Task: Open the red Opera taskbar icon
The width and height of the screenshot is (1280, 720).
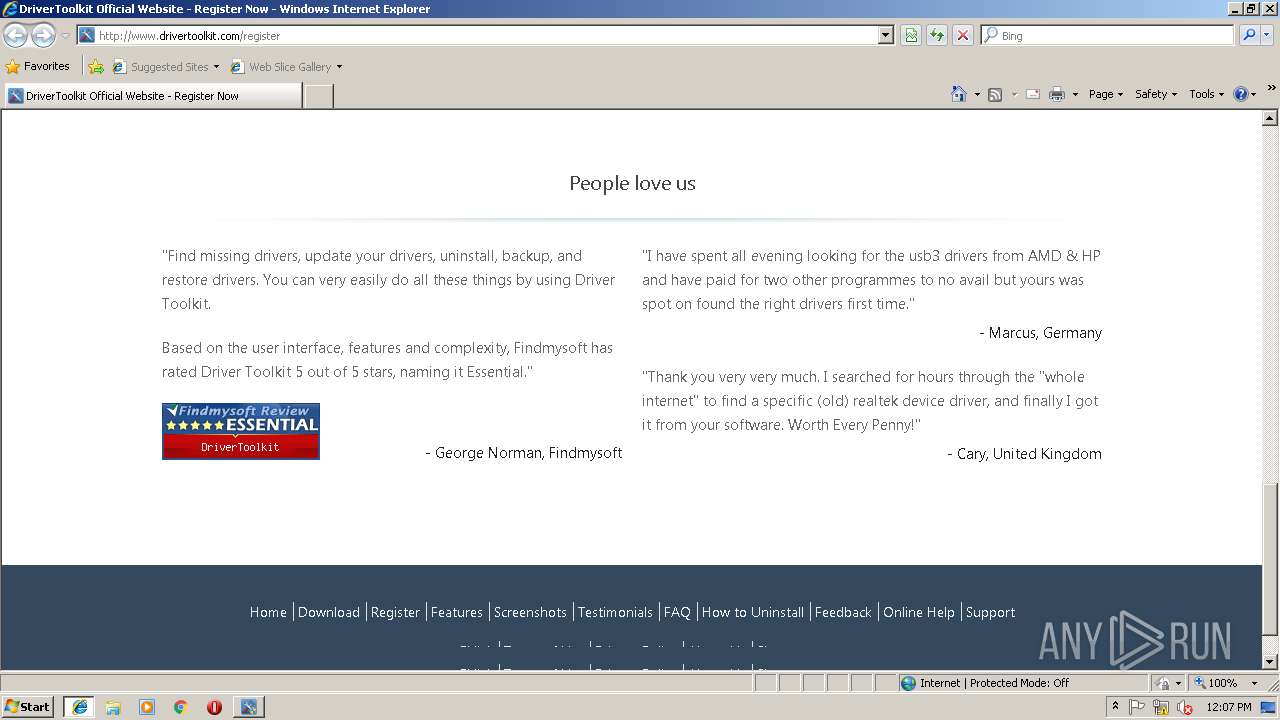Action: tap(214, 707)
